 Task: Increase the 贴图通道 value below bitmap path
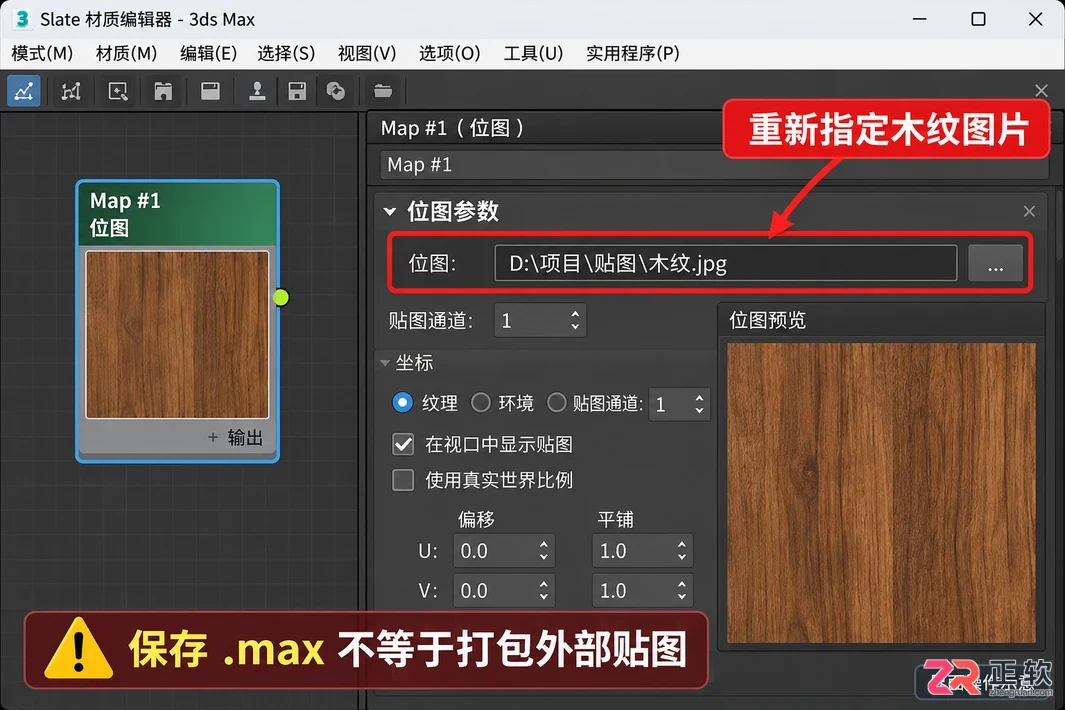coord(575,314)
